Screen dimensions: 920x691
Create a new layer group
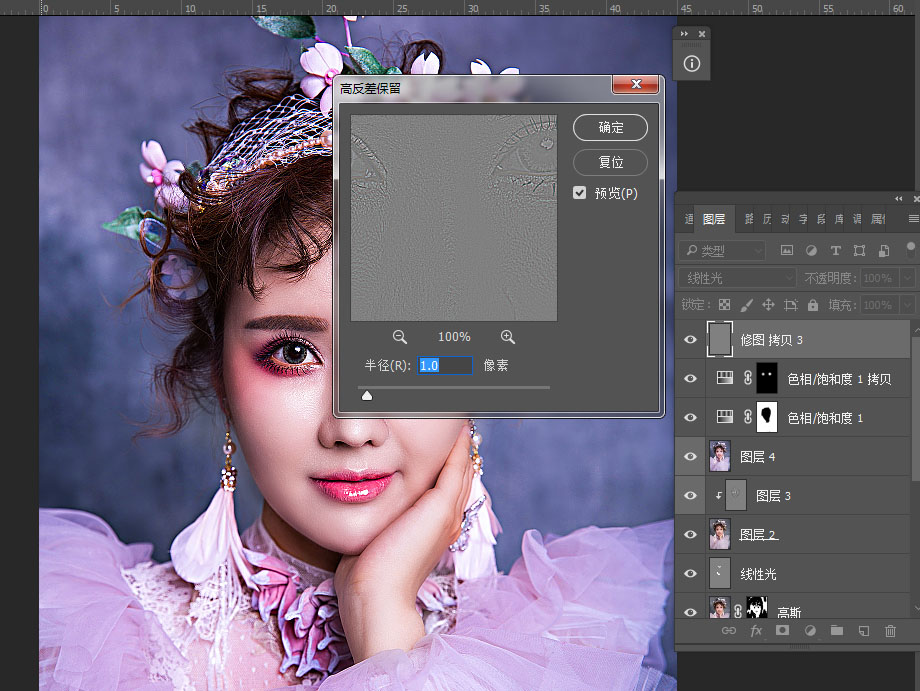837,631
